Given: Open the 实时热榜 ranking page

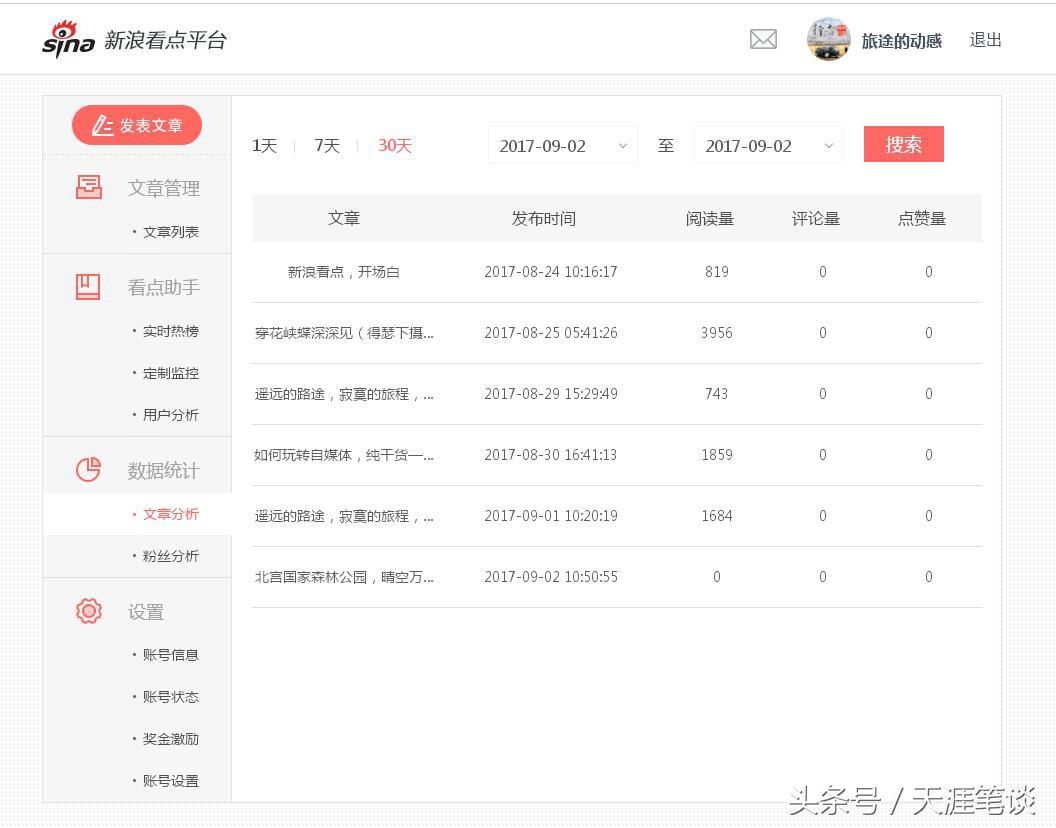Looking at the screenshot, I should pyautogui.click(x=170, y=331).
